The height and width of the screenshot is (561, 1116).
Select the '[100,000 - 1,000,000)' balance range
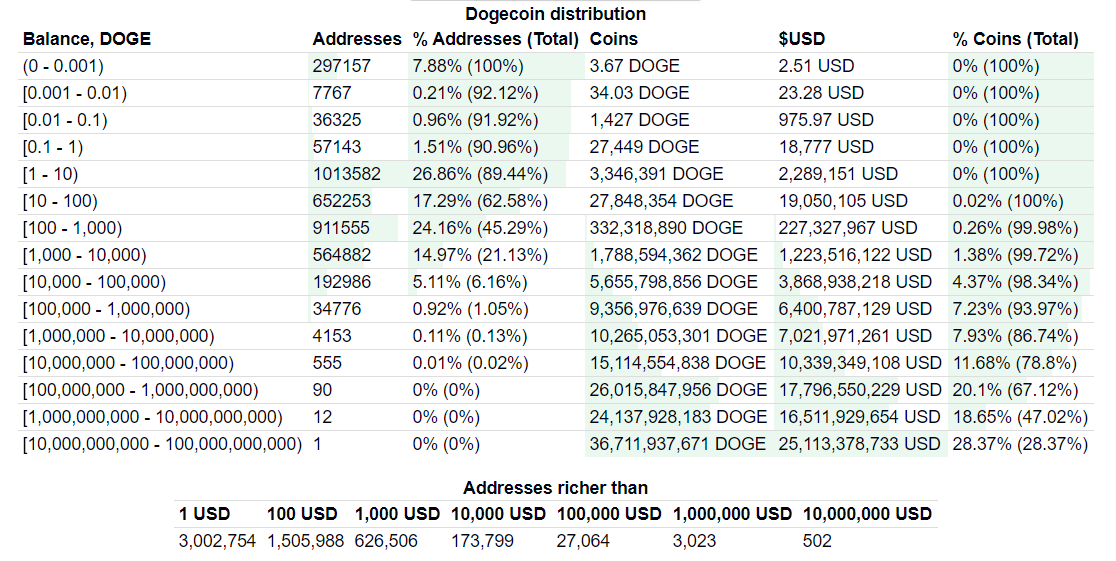point(107,310)
